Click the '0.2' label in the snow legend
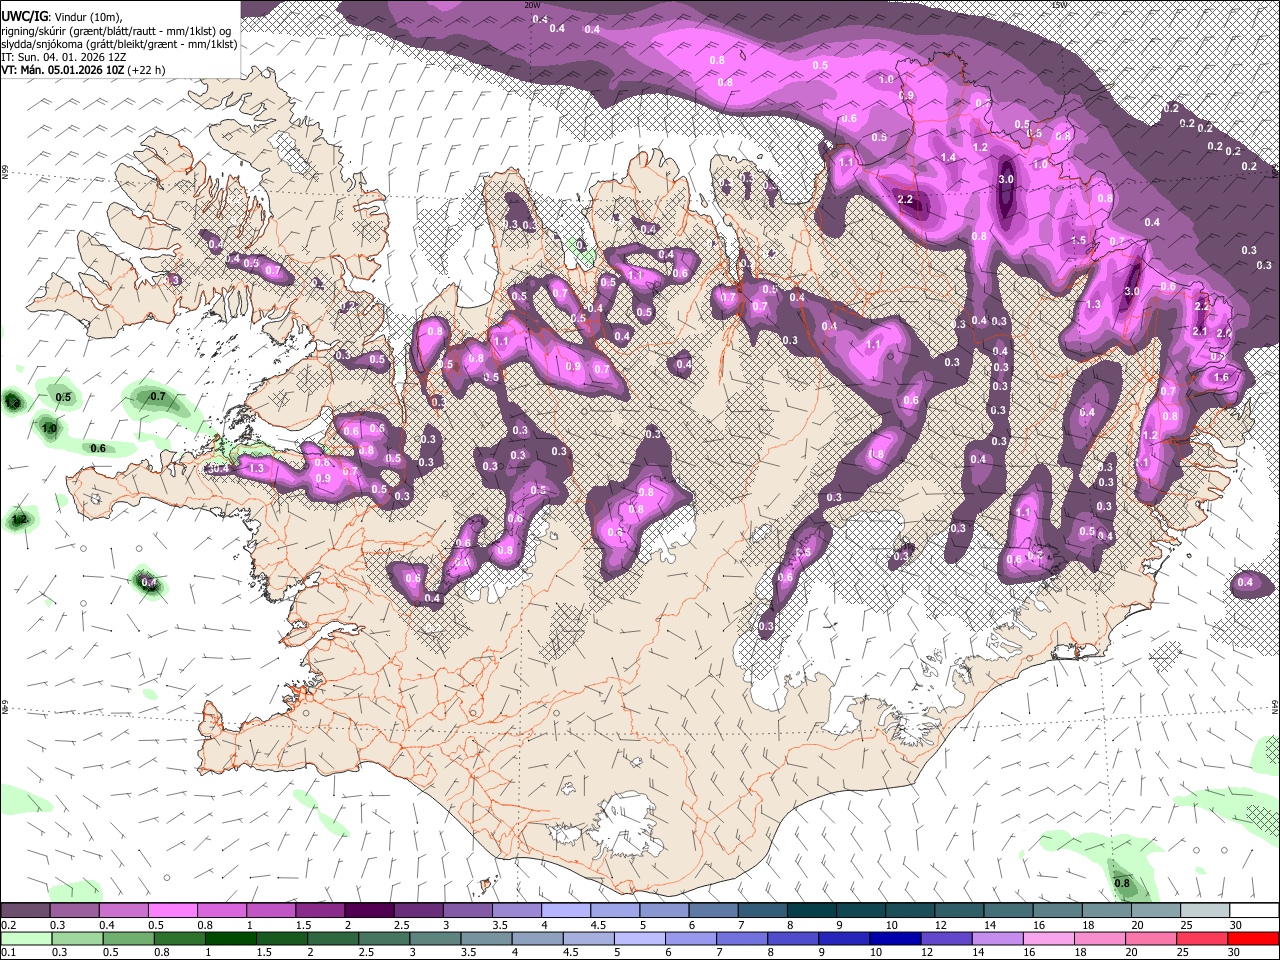This screenshot has width=1280, height=960. click(6, 925)
